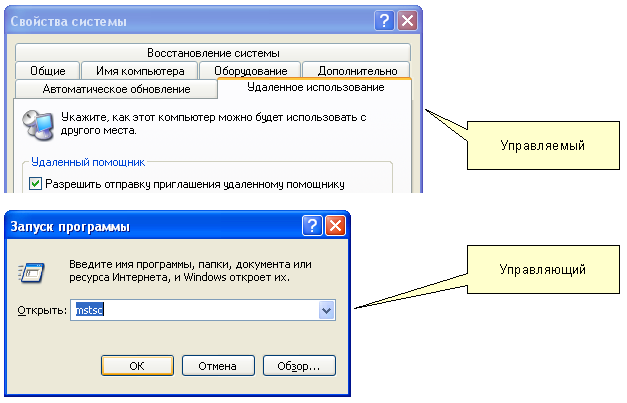
Task: Enable Разрешить отправку приглашения удаленному помощнику checkbox
Action: click(36, 184)
